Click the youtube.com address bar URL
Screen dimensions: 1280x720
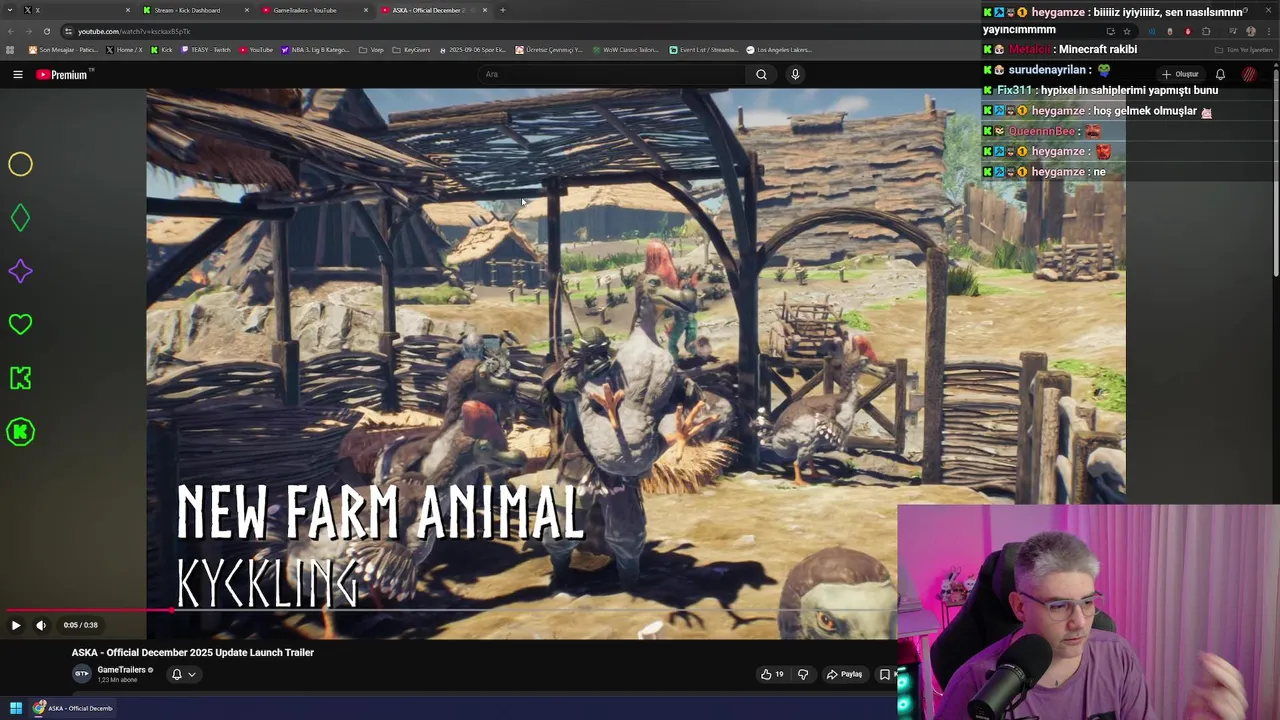click(134, 31)
